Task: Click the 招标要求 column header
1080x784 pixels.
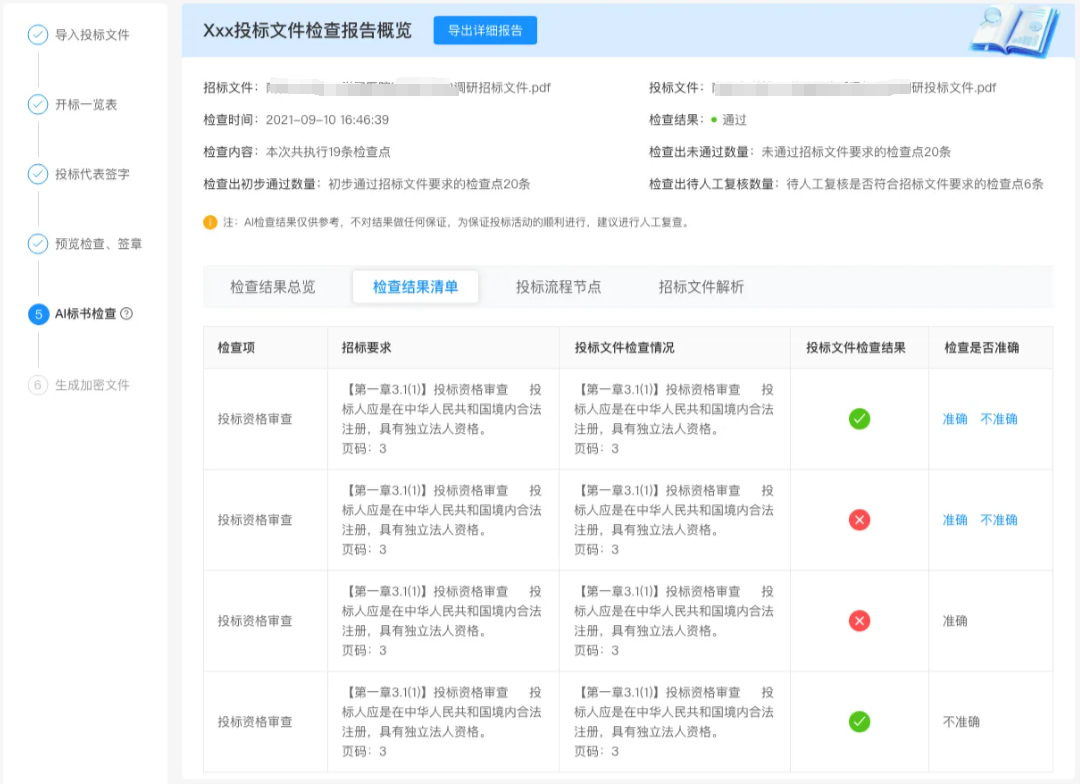Action: [366, 347]
